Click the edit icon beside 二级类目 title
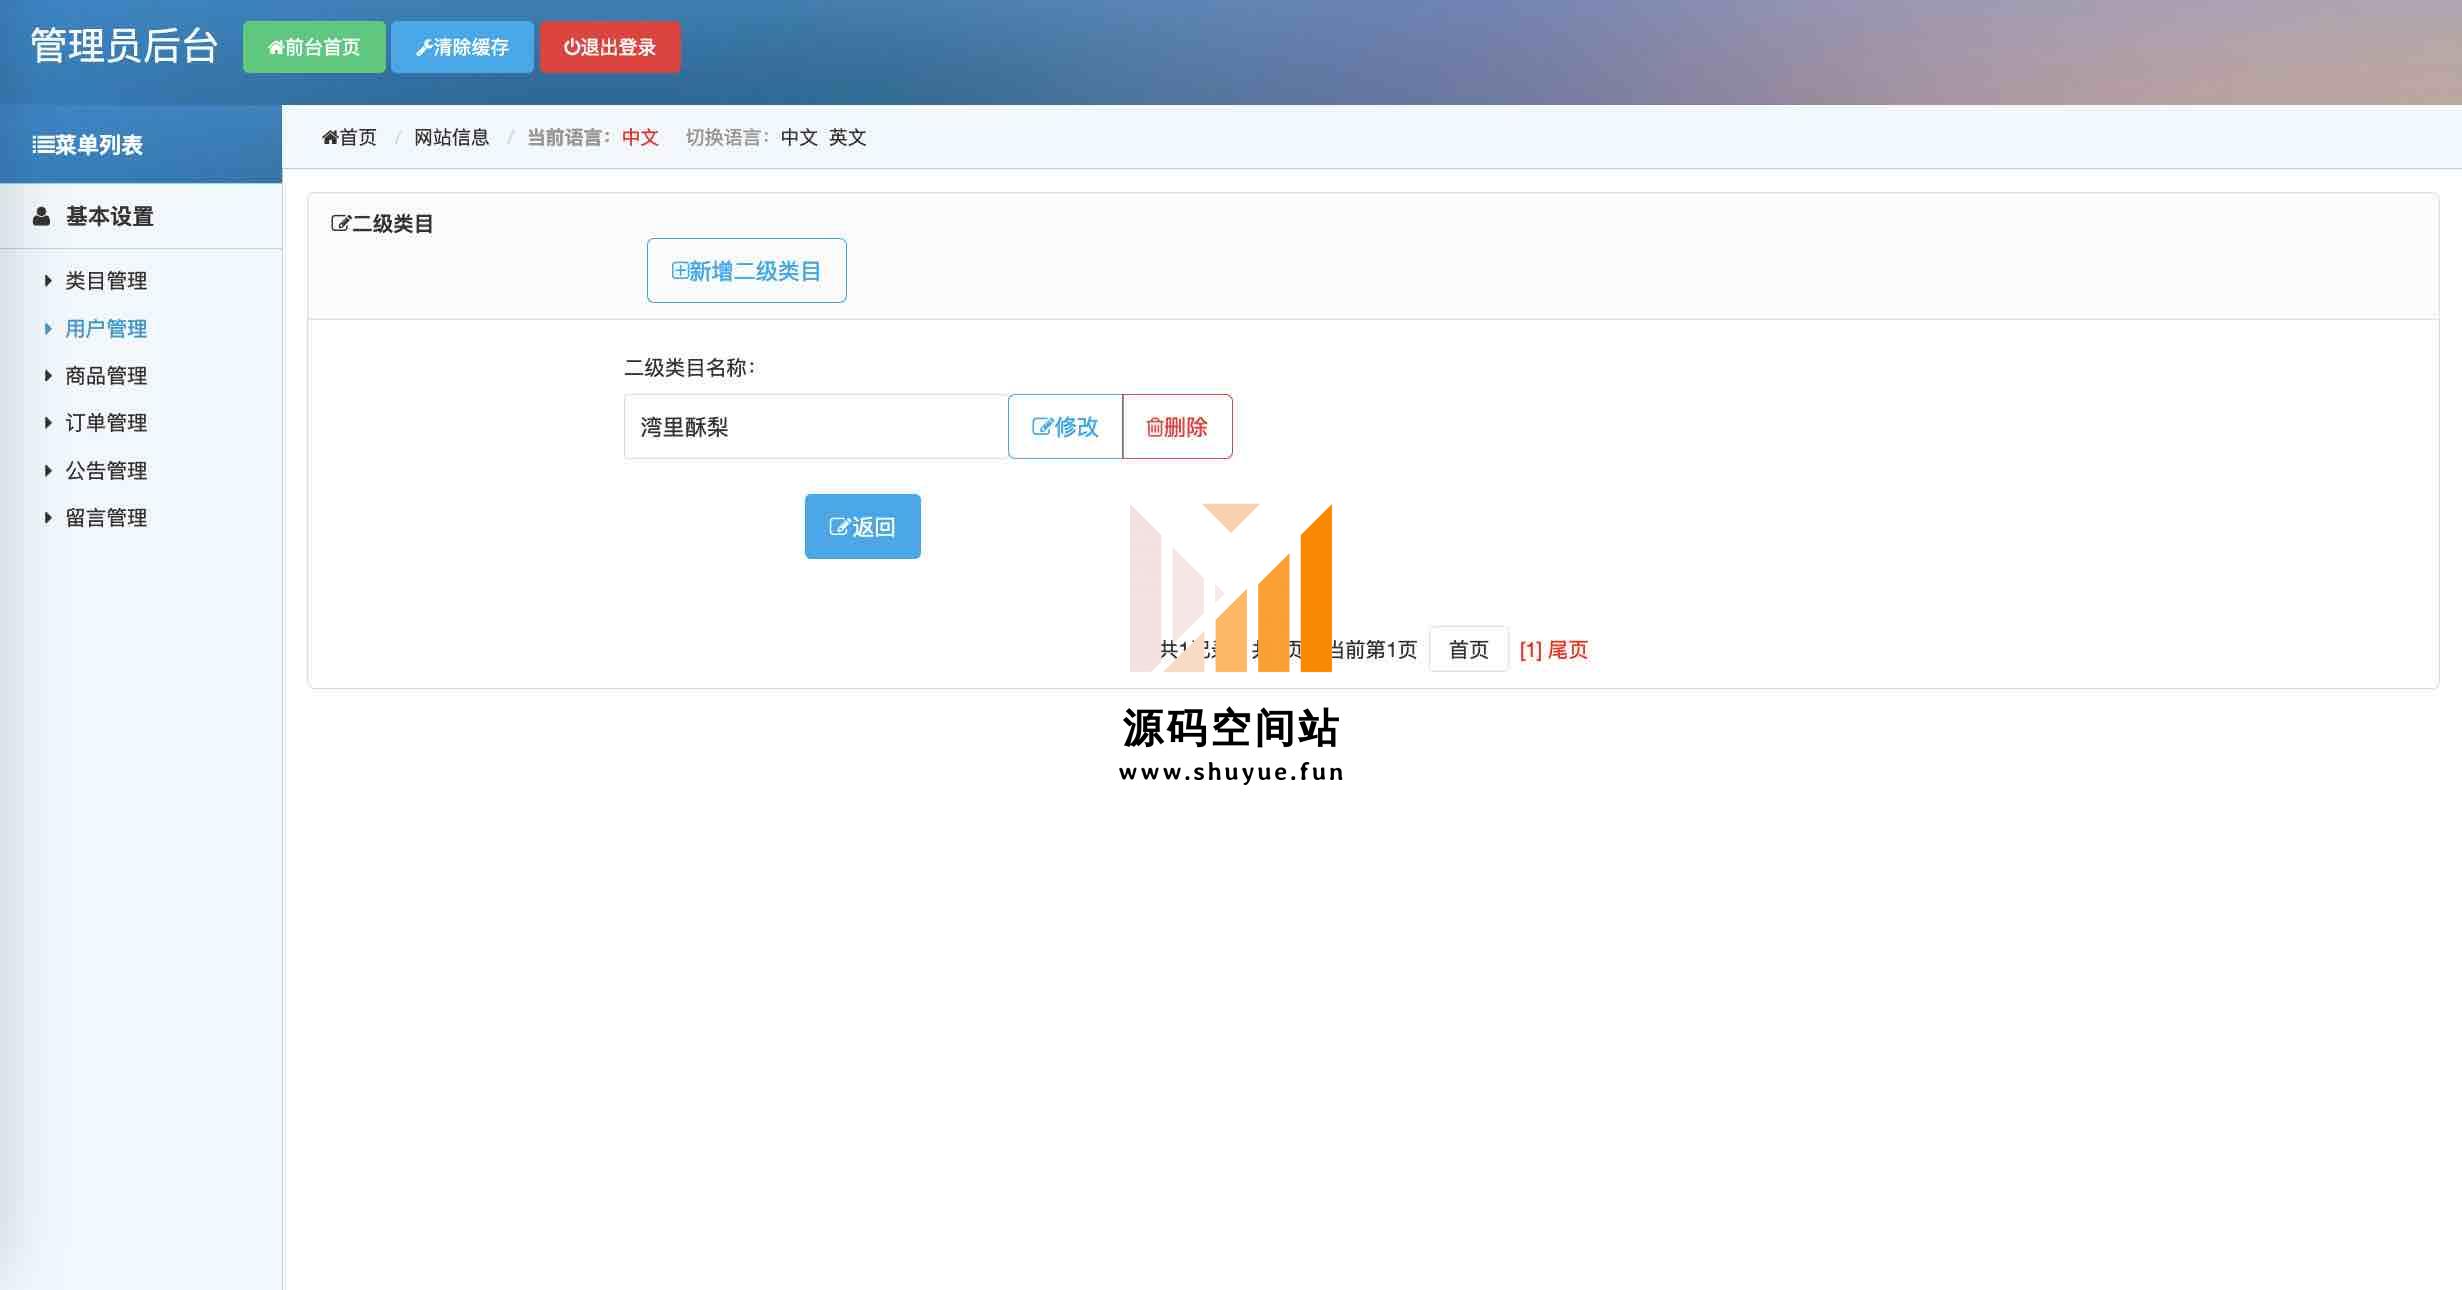The image size is (2462, 1290). (340, 224)
